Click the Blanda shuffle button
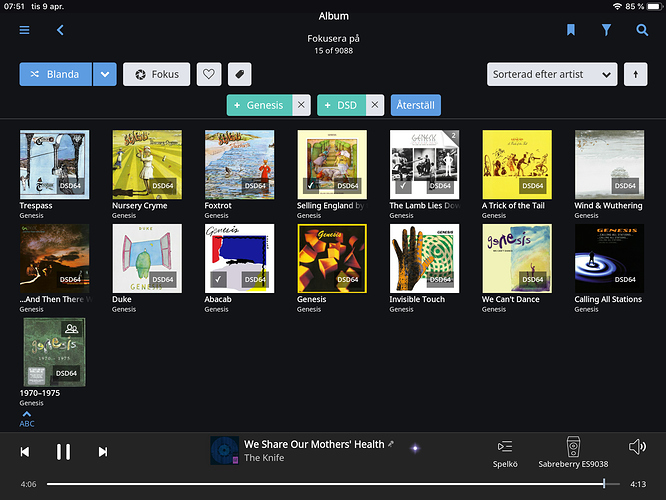Image resolution: width=666 pixels, height=500 pixels. point(55,74)
